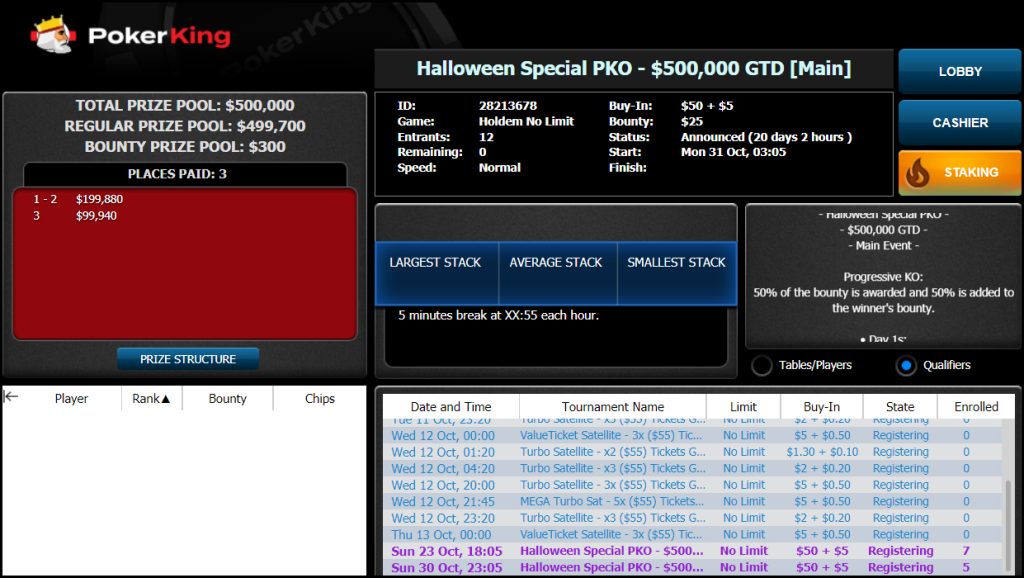Screen dimensions: 1024x578
Task: Select the Tables/Players radio button
Action: tap(761, 365)
